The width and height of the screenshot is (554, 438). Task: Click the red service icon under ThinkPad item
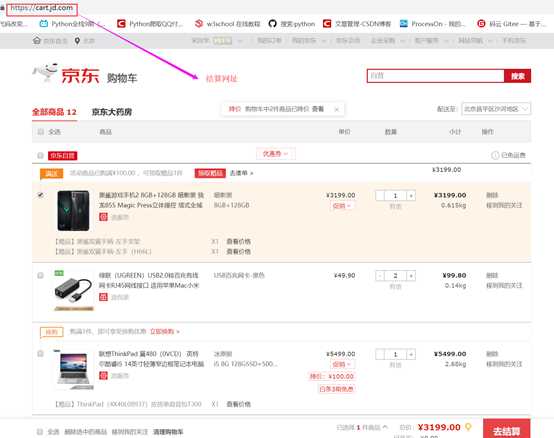click(103, 375)
